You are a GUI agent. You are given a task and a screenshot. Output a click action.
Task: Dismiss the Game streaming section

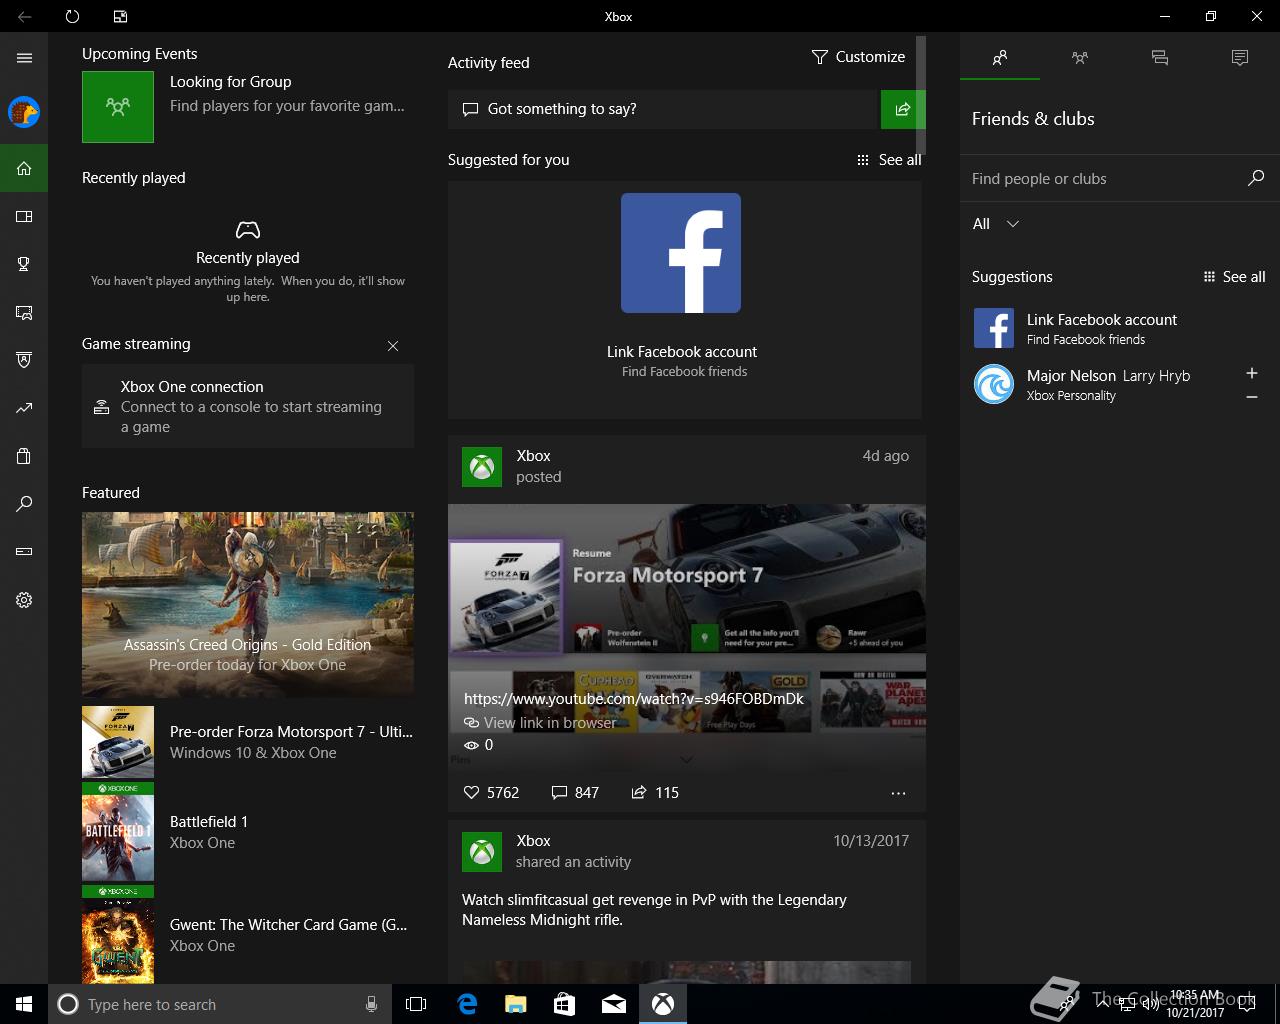pyautogui.click(x=393, y=346)
